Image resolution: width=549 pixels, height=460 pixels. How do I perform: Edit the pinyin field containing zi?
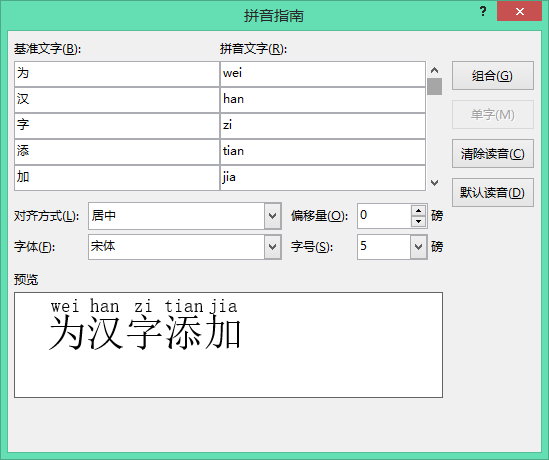coord(323,126)
